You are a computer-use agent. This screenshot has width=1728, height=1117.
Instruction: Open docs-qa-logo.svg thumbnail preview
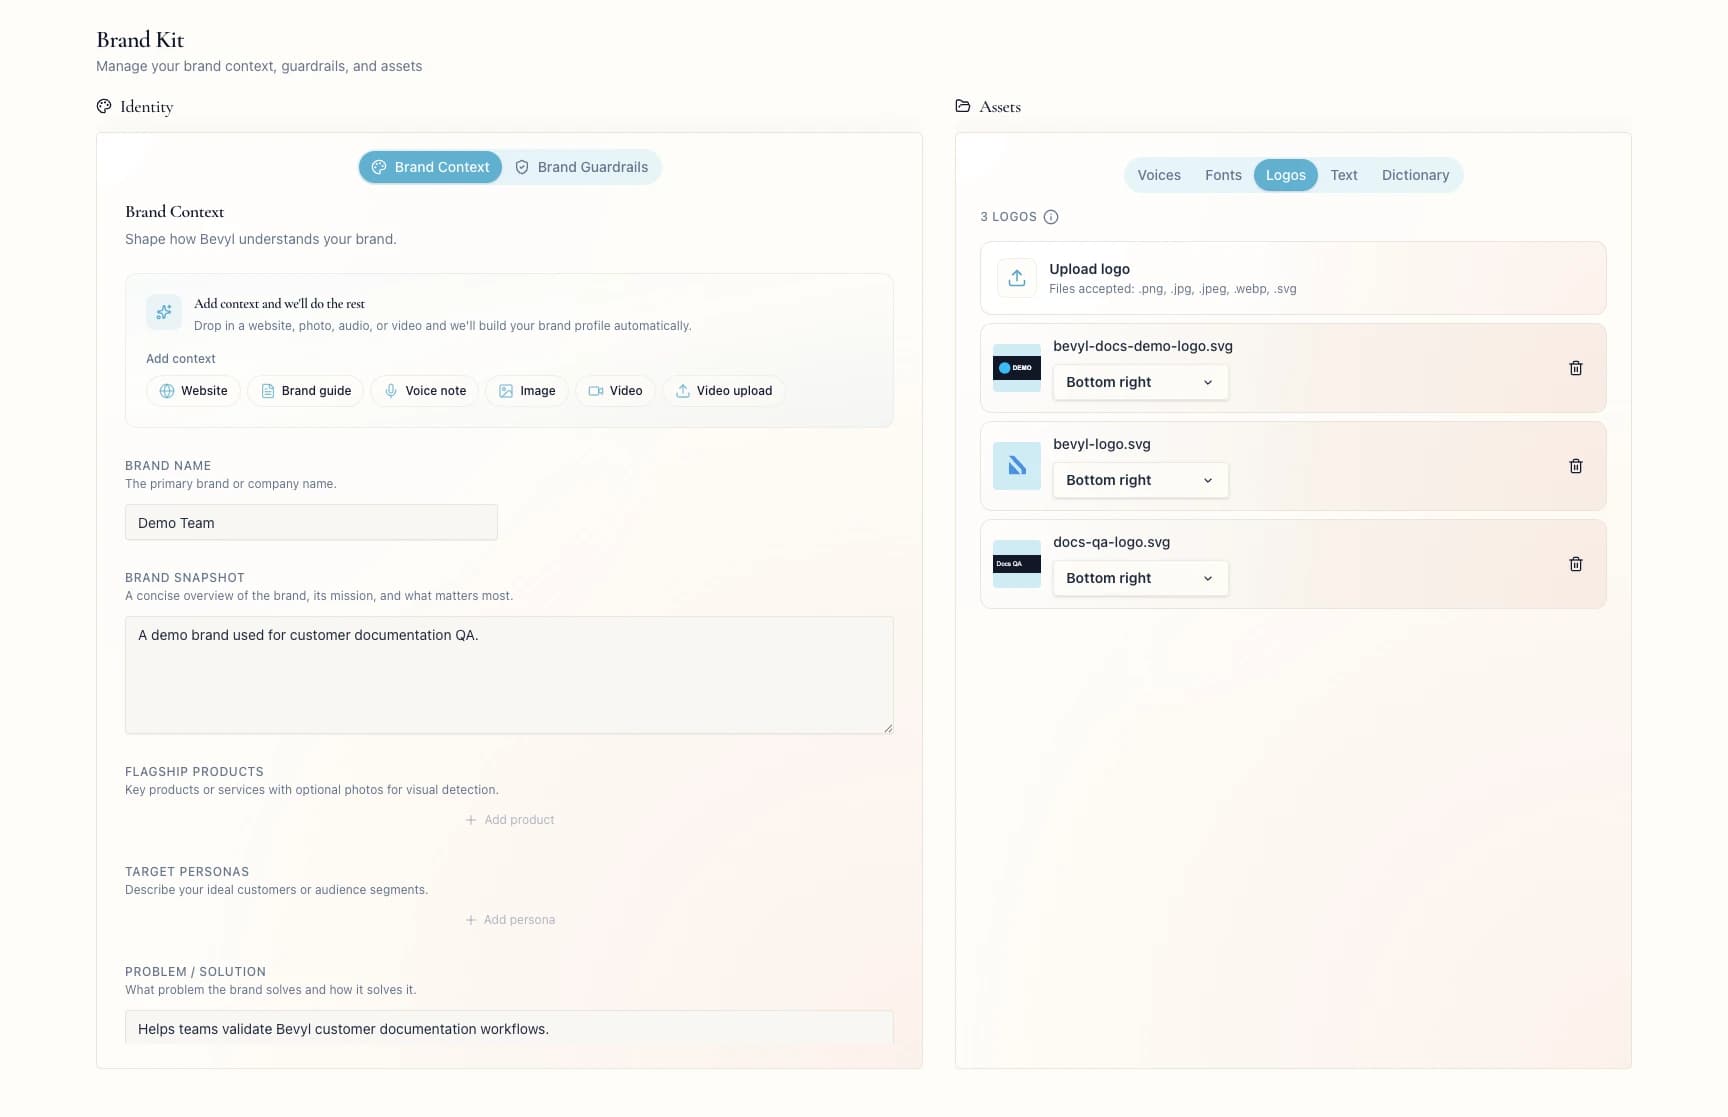coord(1017,564)
